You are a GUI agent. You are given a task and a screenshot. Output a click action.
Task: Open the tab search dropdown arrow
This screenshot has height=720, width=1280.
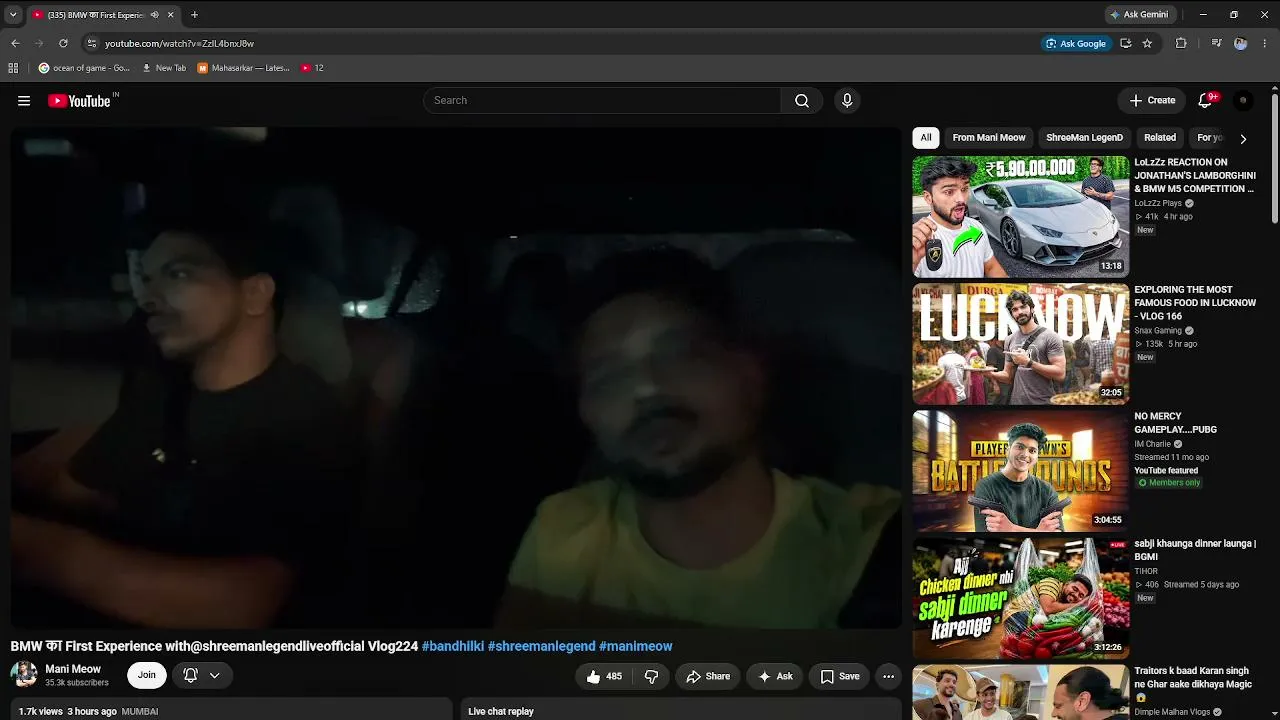pos(13,15)
